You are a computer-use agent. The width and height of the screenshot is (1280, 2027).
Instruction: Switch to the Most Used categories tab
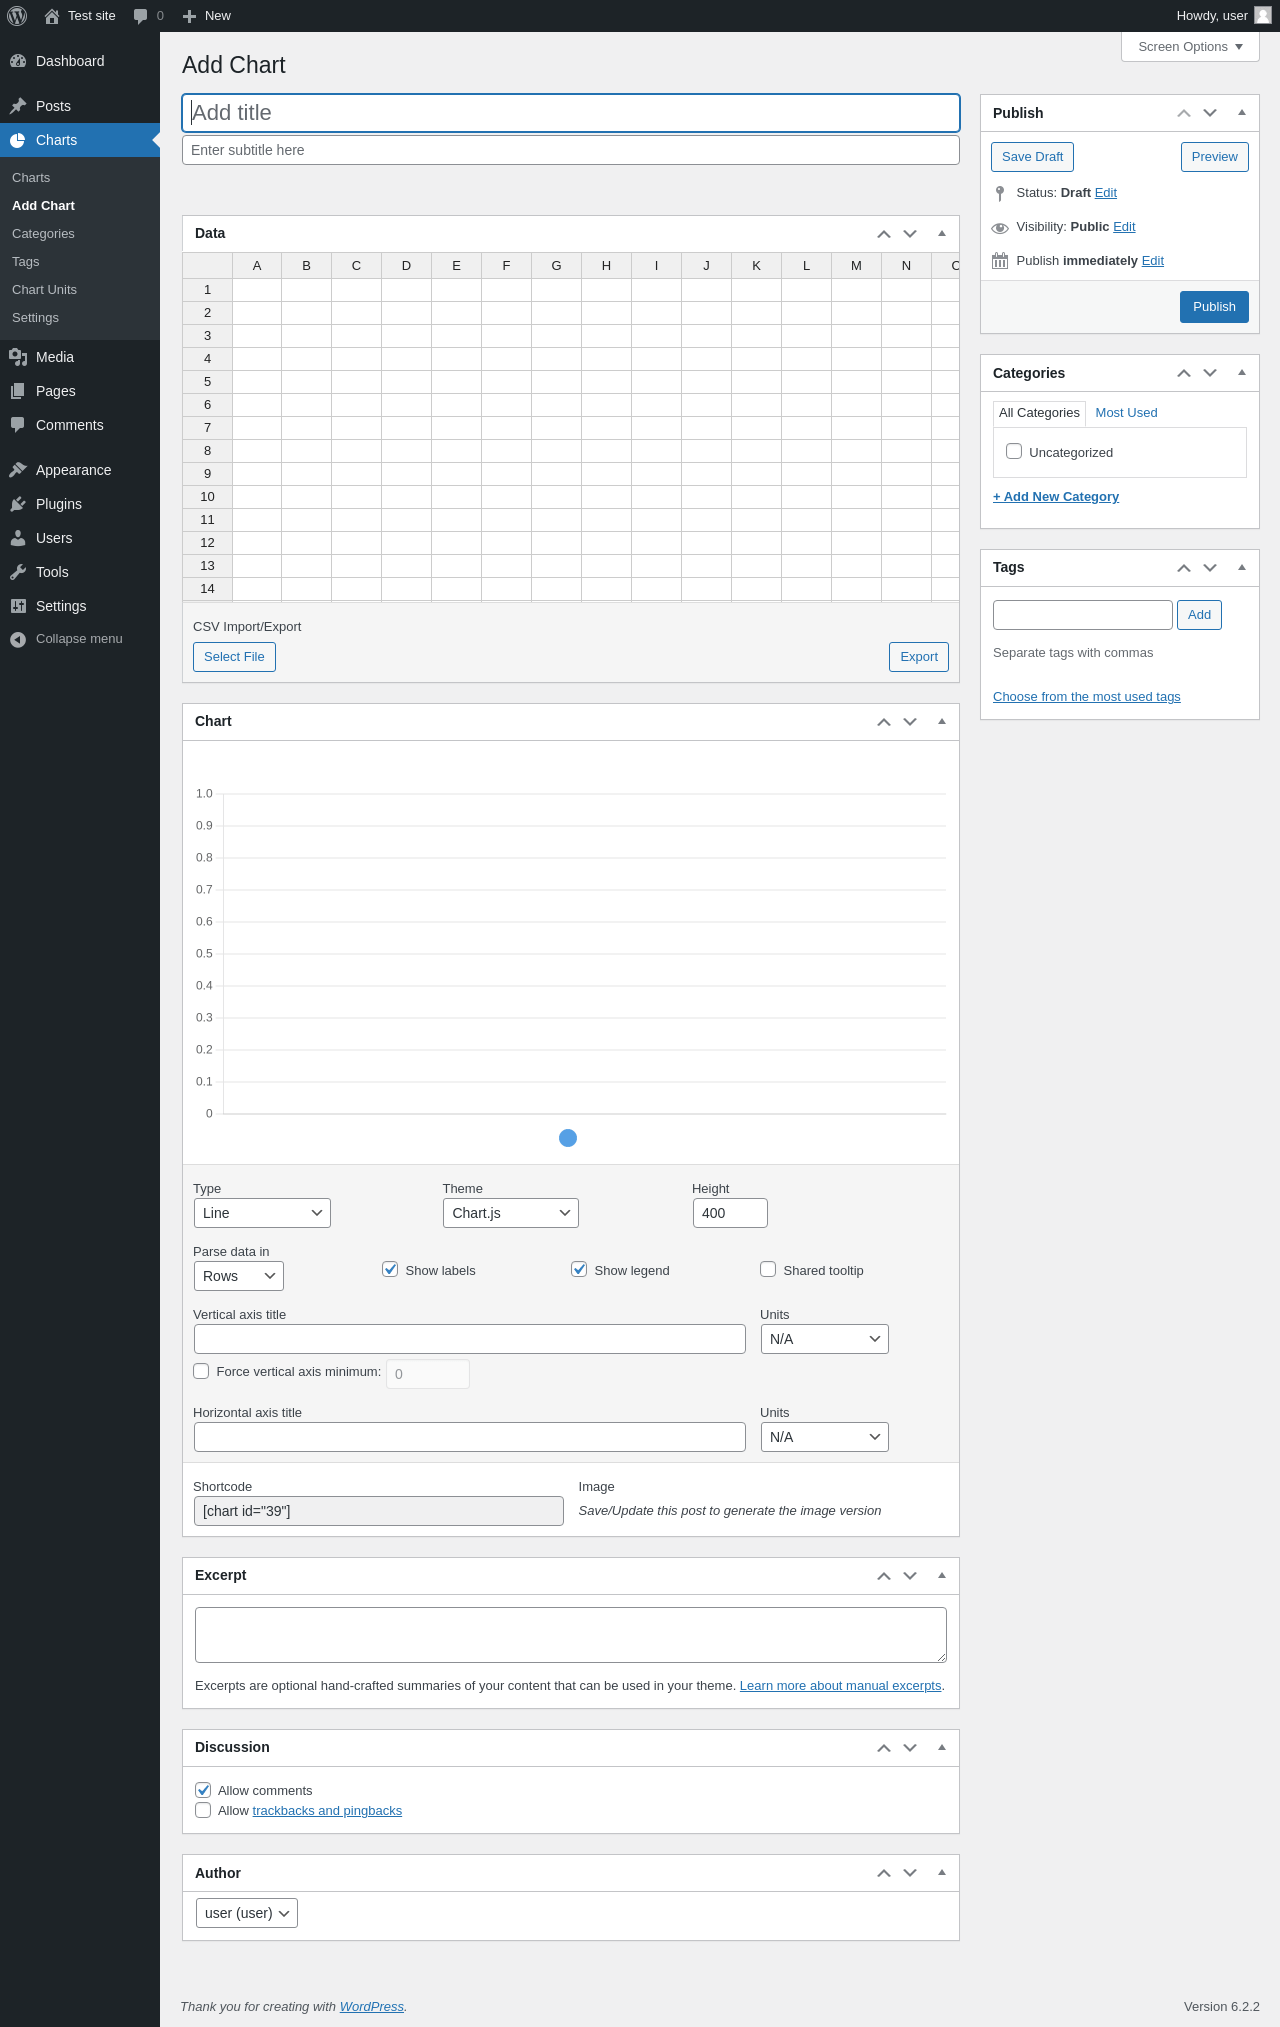tap(1126, 413)
